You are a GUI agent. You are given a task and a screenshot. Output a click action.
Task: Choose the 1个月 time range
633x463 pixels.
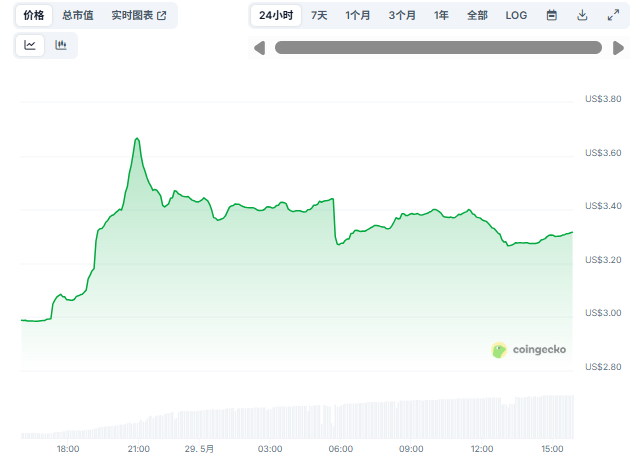click(359, 15)
